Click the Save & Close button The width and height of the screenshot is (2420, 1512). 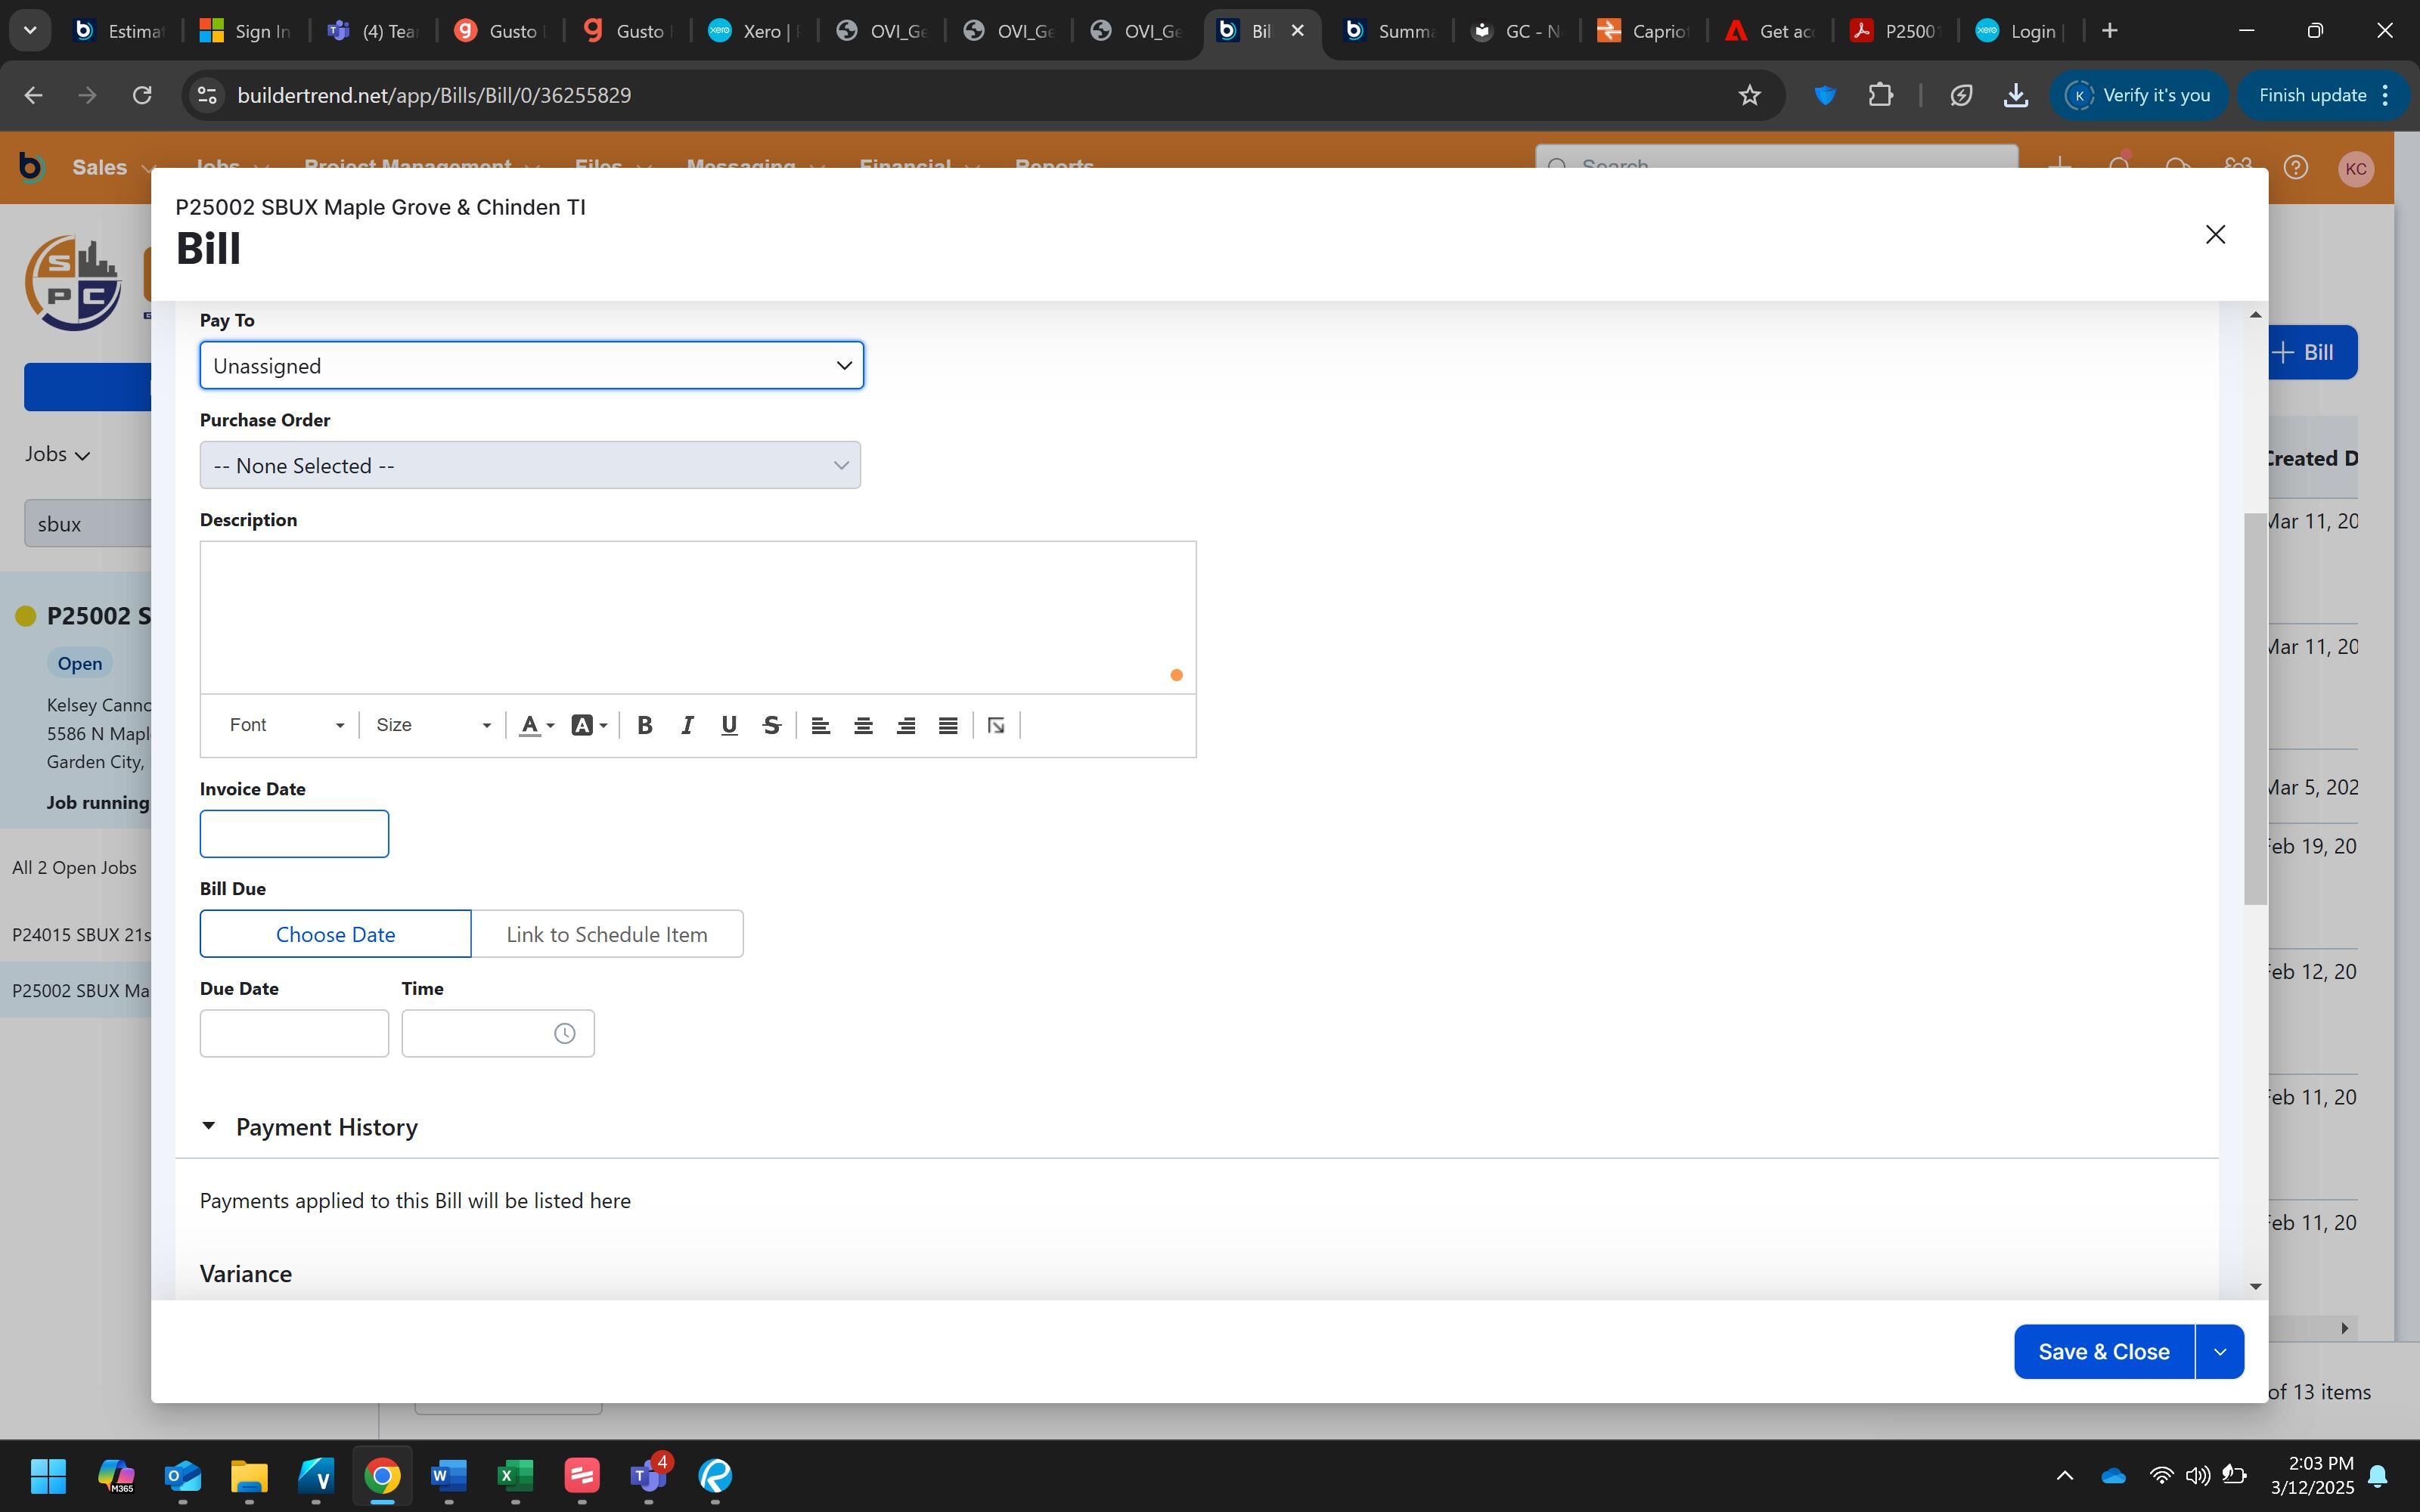[2103, 1352]
